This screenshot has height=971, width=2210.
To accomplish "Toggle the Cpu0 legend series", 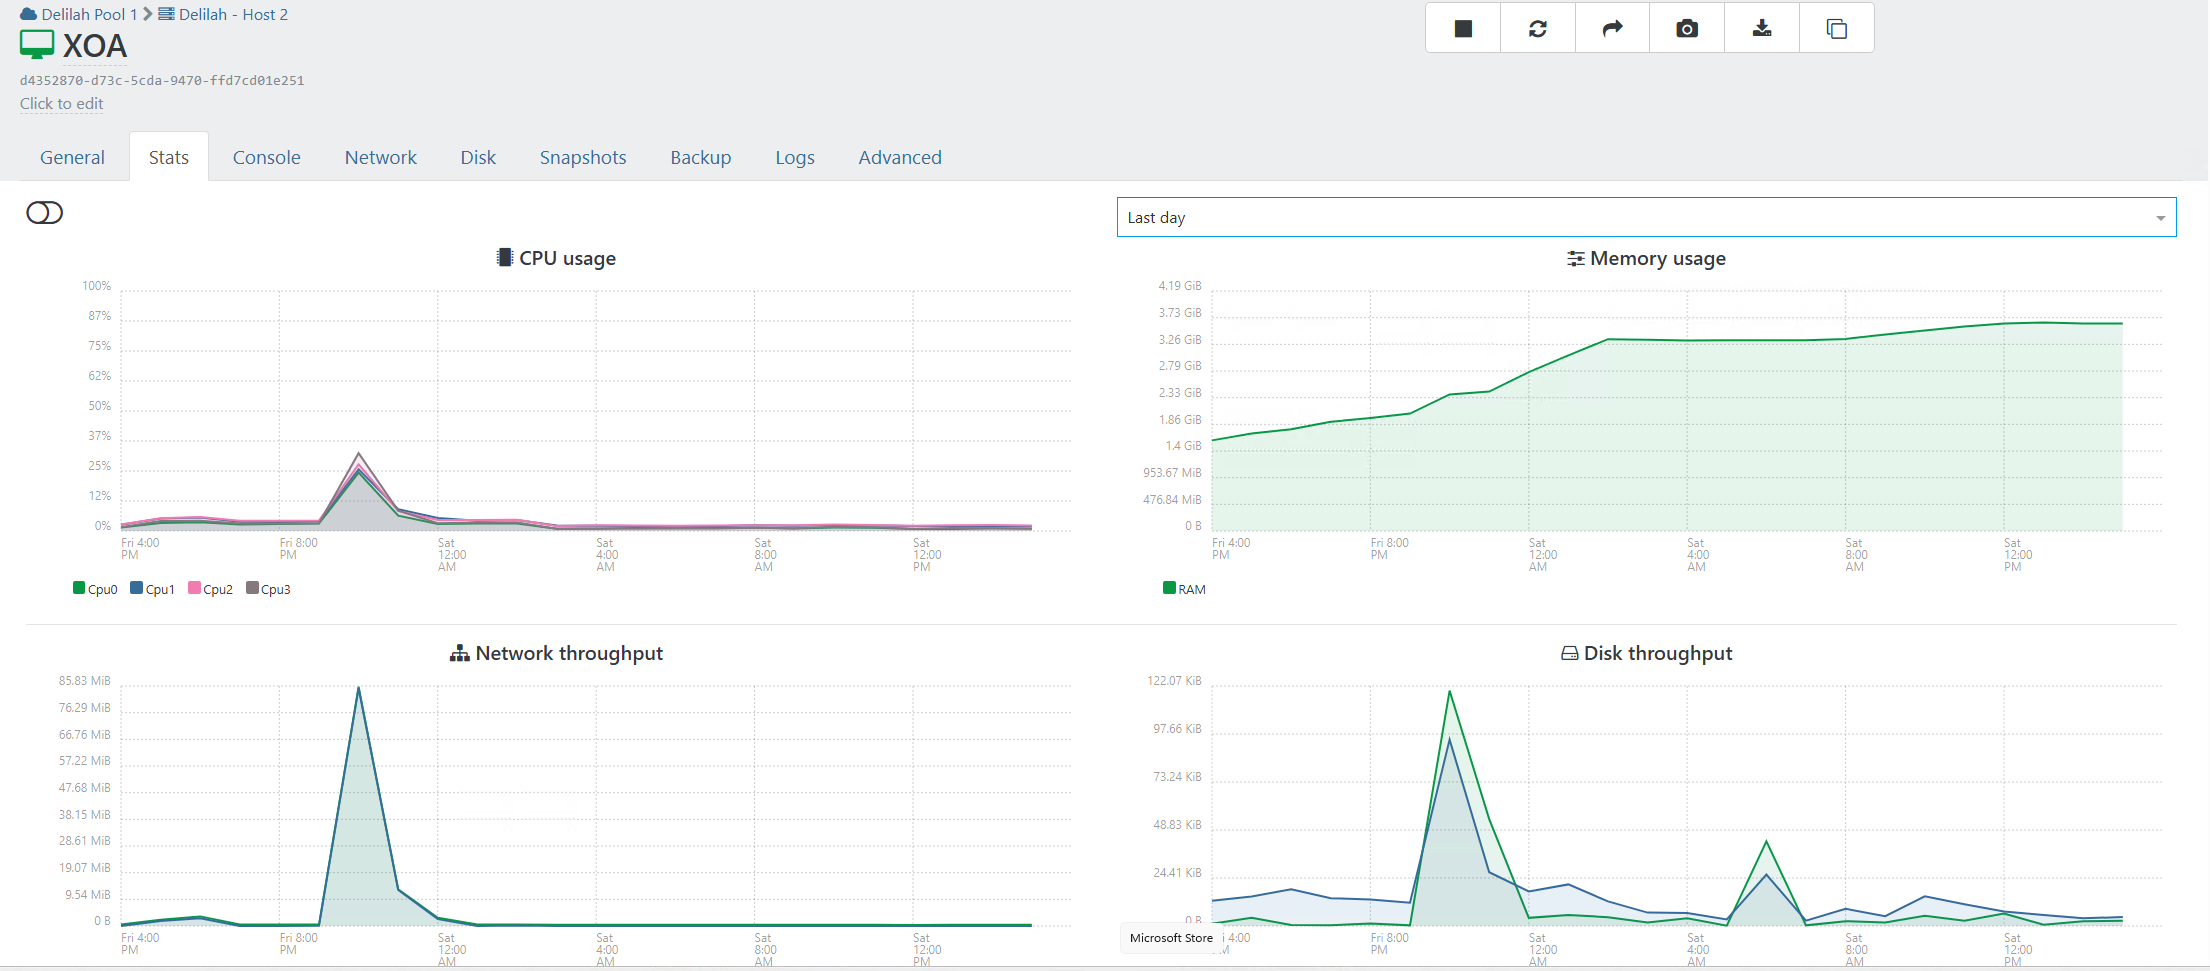I will click(x=95, y=589).
